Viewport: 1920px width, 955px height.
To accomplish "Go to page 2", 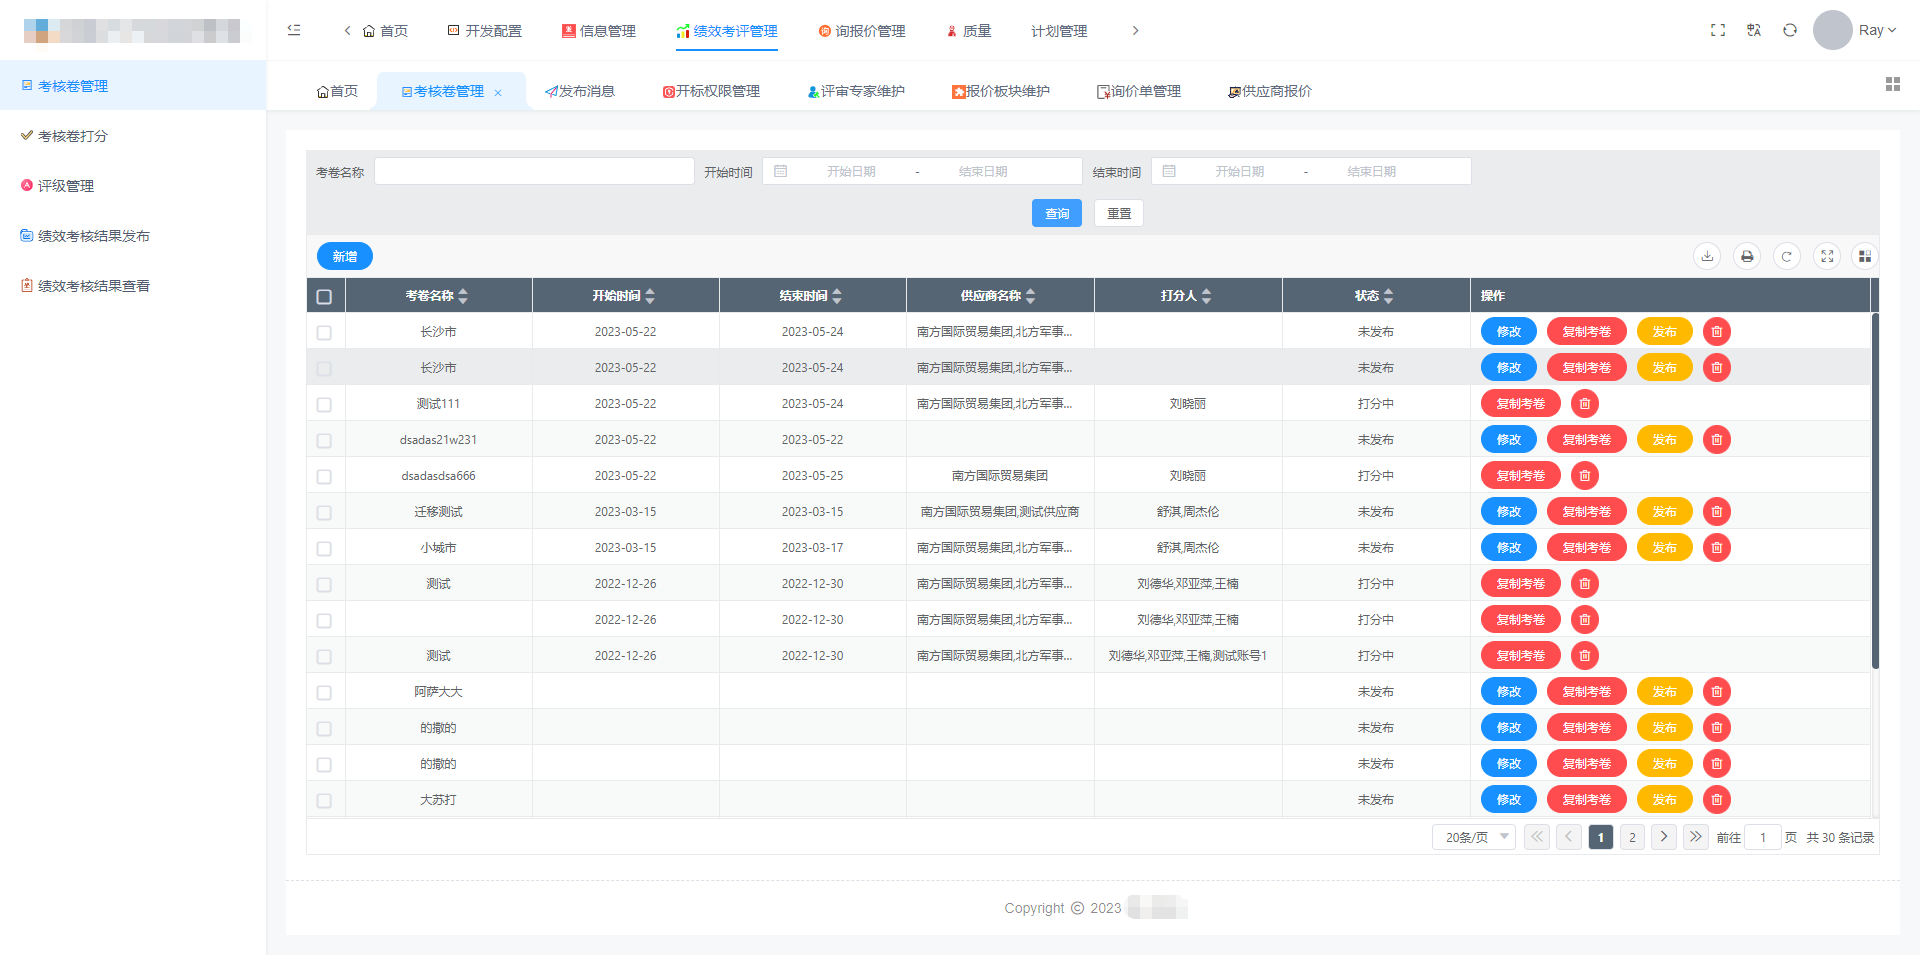I will pyautogui.click(x=1632, y=837).
